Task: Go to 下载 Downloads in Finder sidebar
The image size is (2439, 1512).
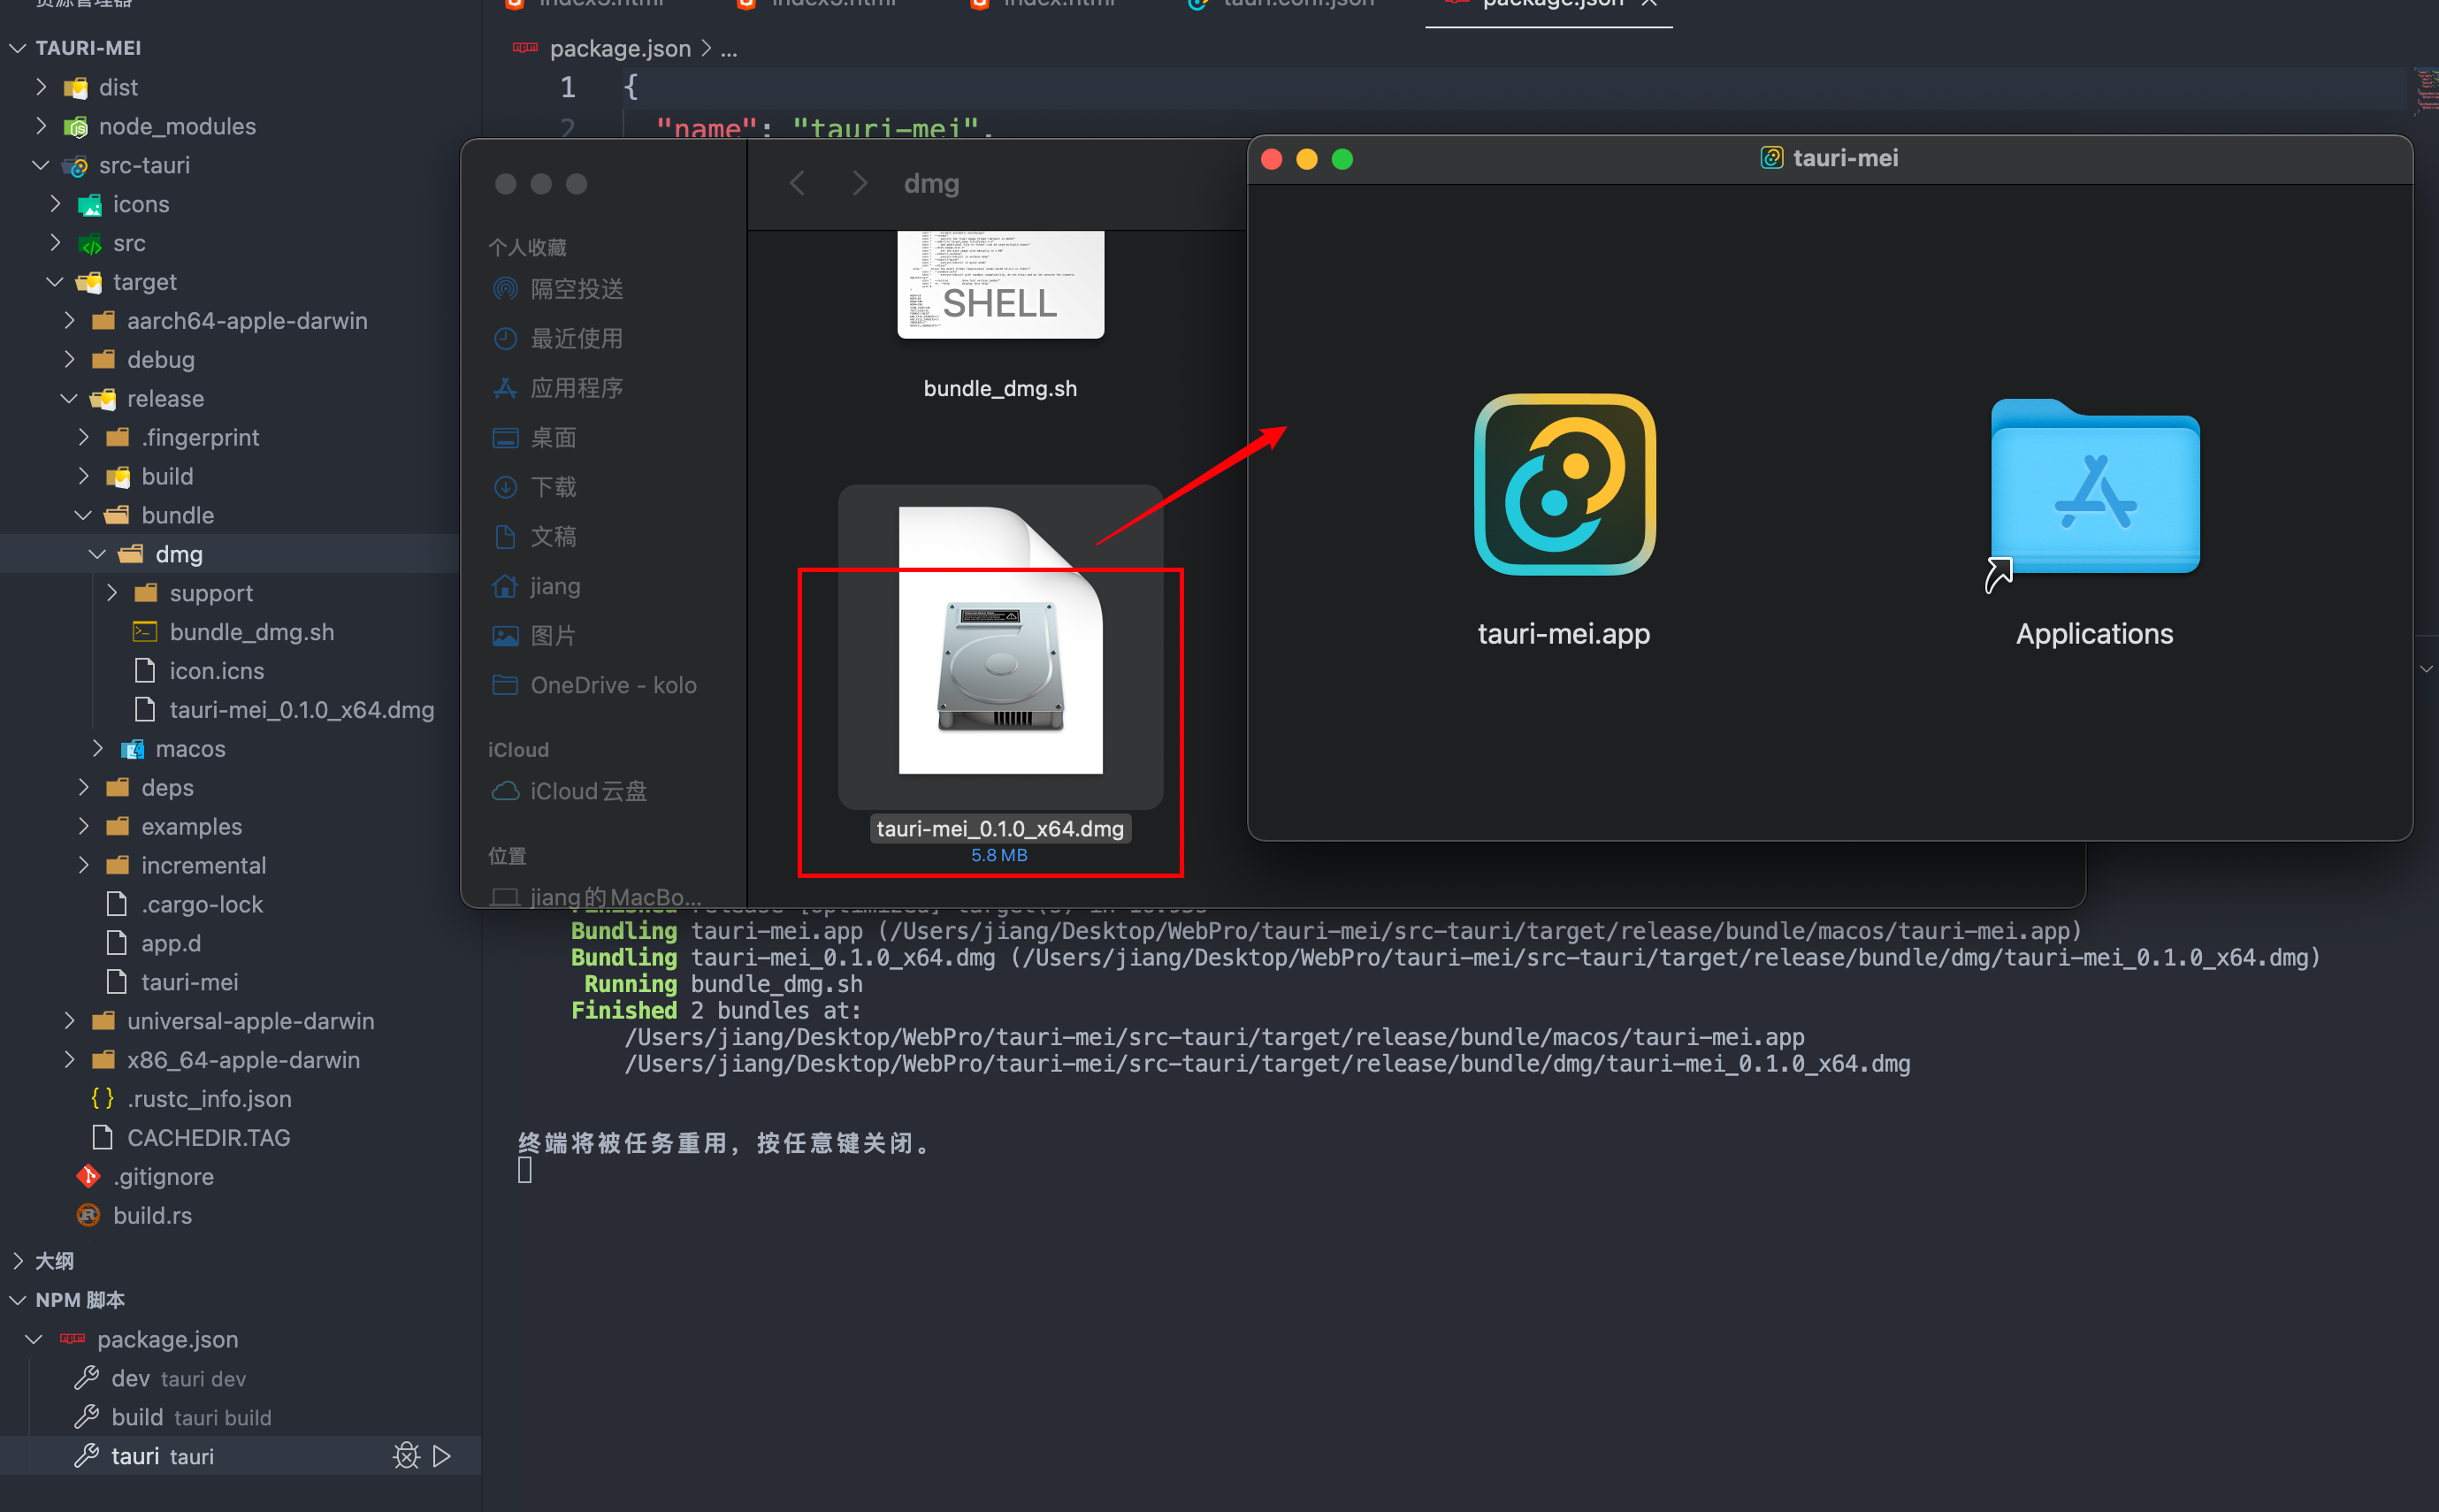Action: [x=552, y=487]
